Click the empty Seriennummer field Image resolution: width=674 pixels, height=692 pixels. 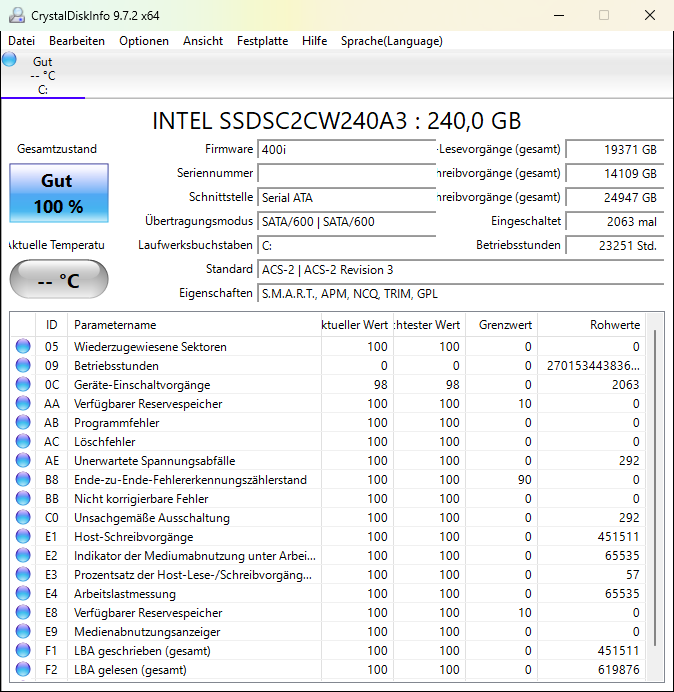[x=347, y=173]
